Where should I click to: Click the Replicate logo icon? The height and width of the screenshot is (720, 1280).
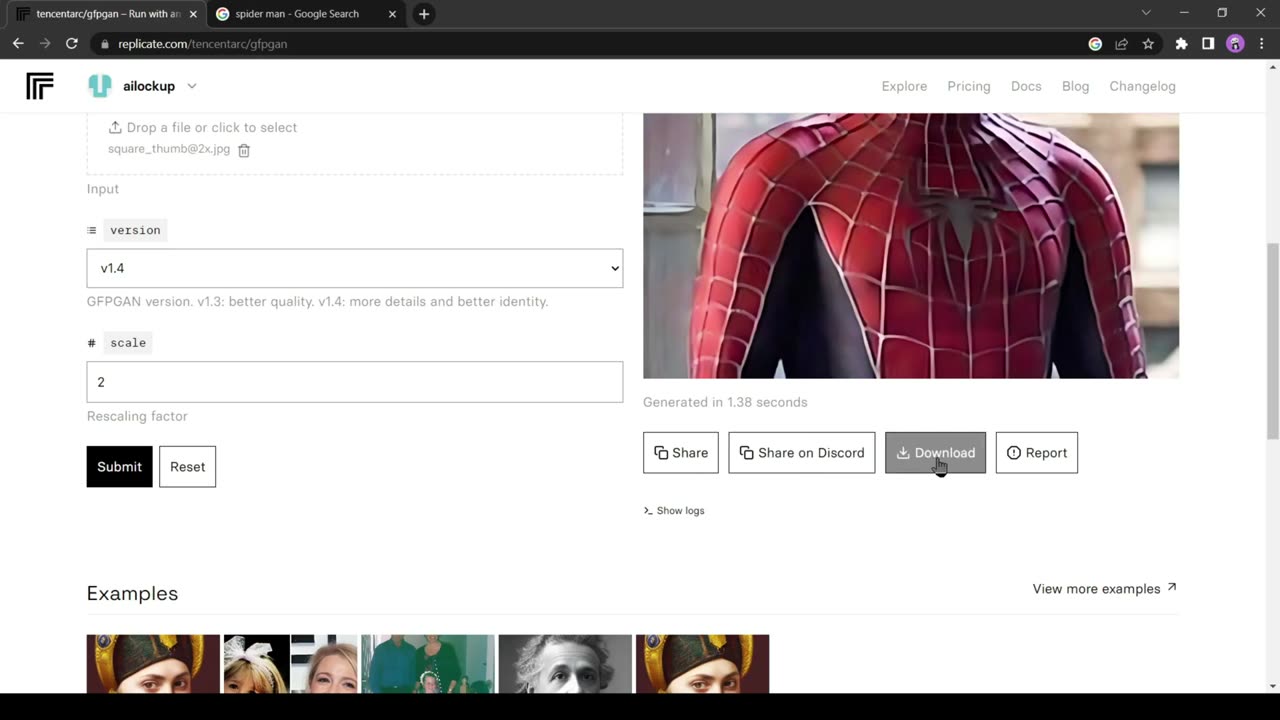(40, 86)
